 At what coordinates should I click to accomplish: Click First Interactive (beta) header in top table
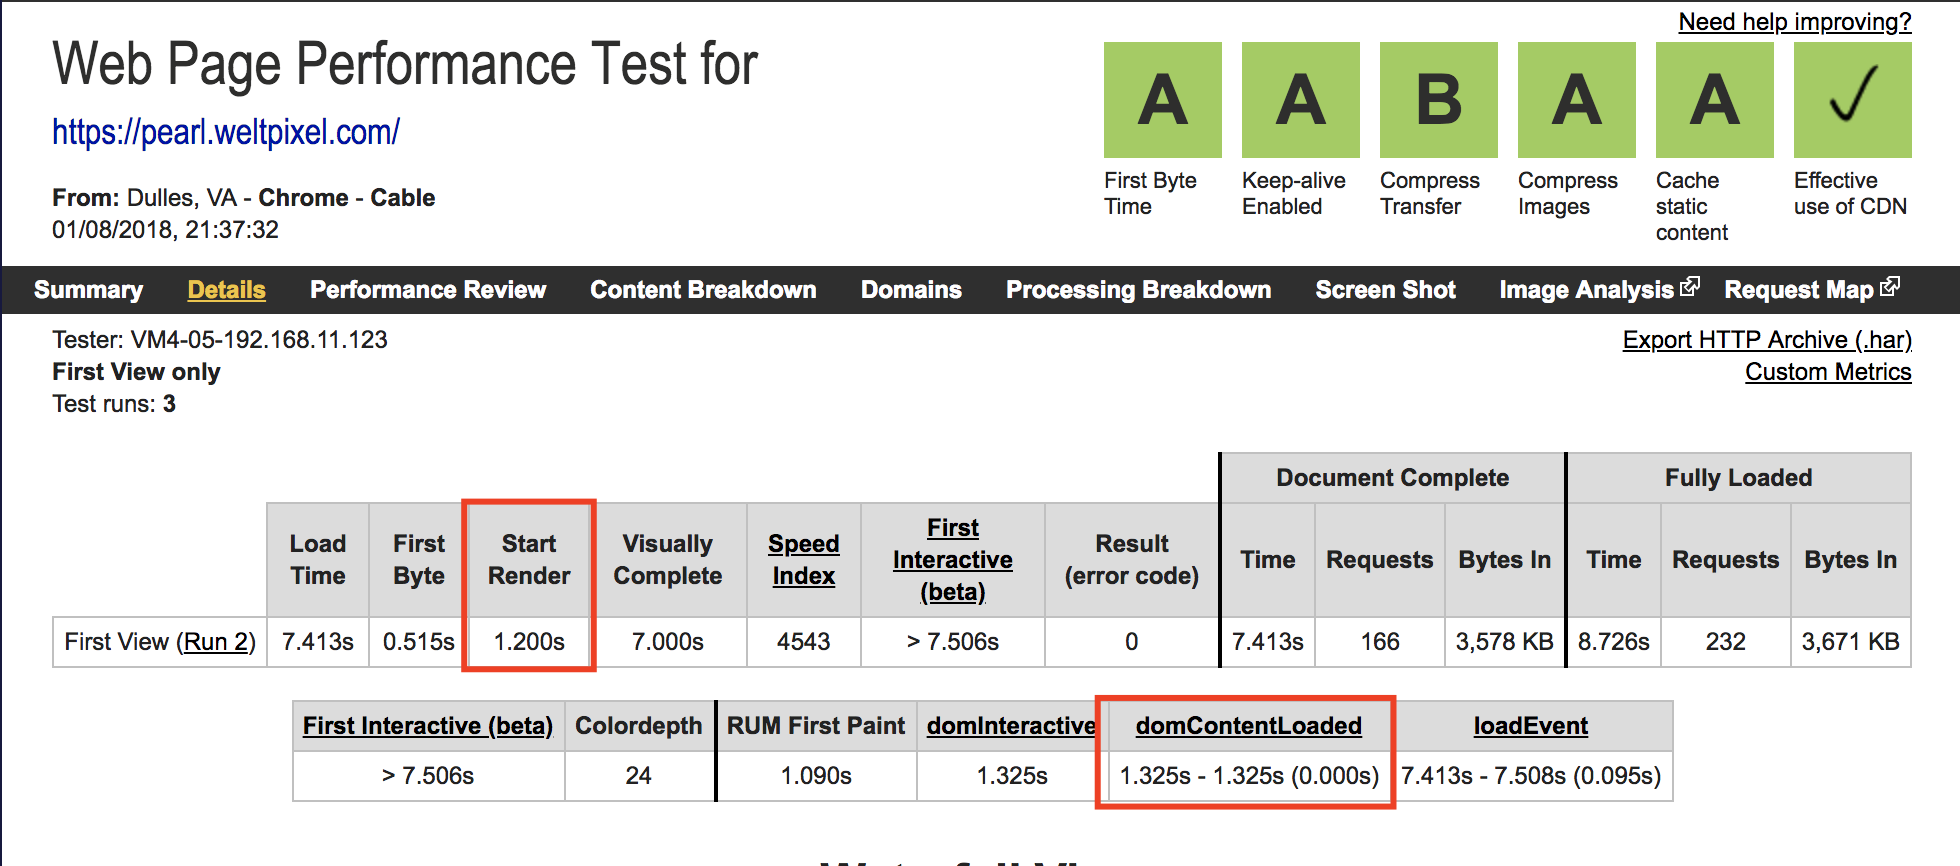click(x=953, y=560)
